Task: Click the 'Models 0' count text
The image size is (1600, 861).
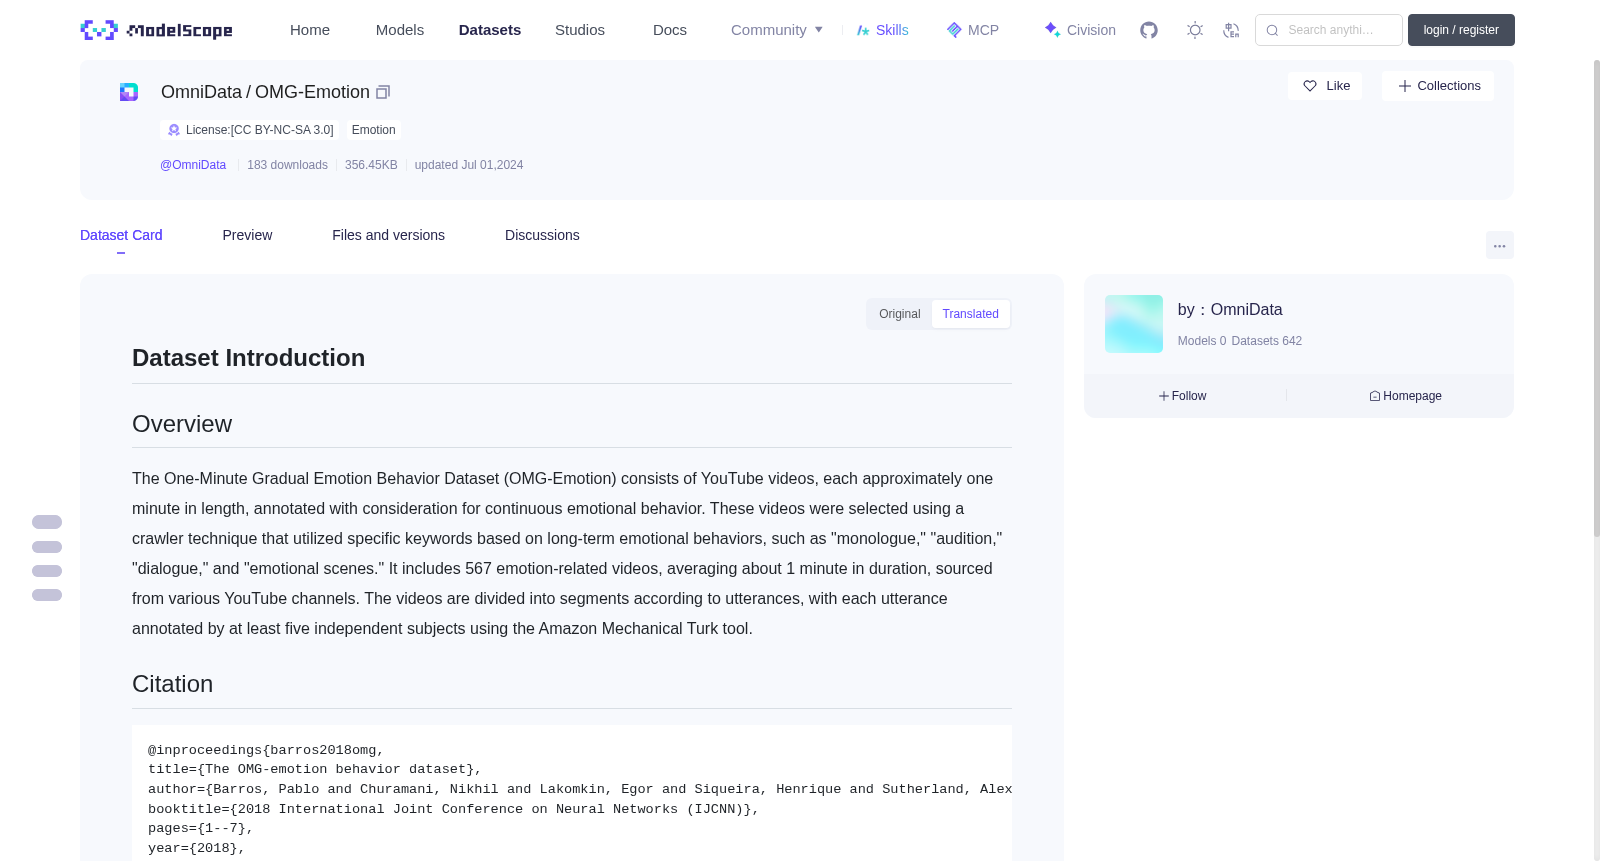Action: 1202,341
